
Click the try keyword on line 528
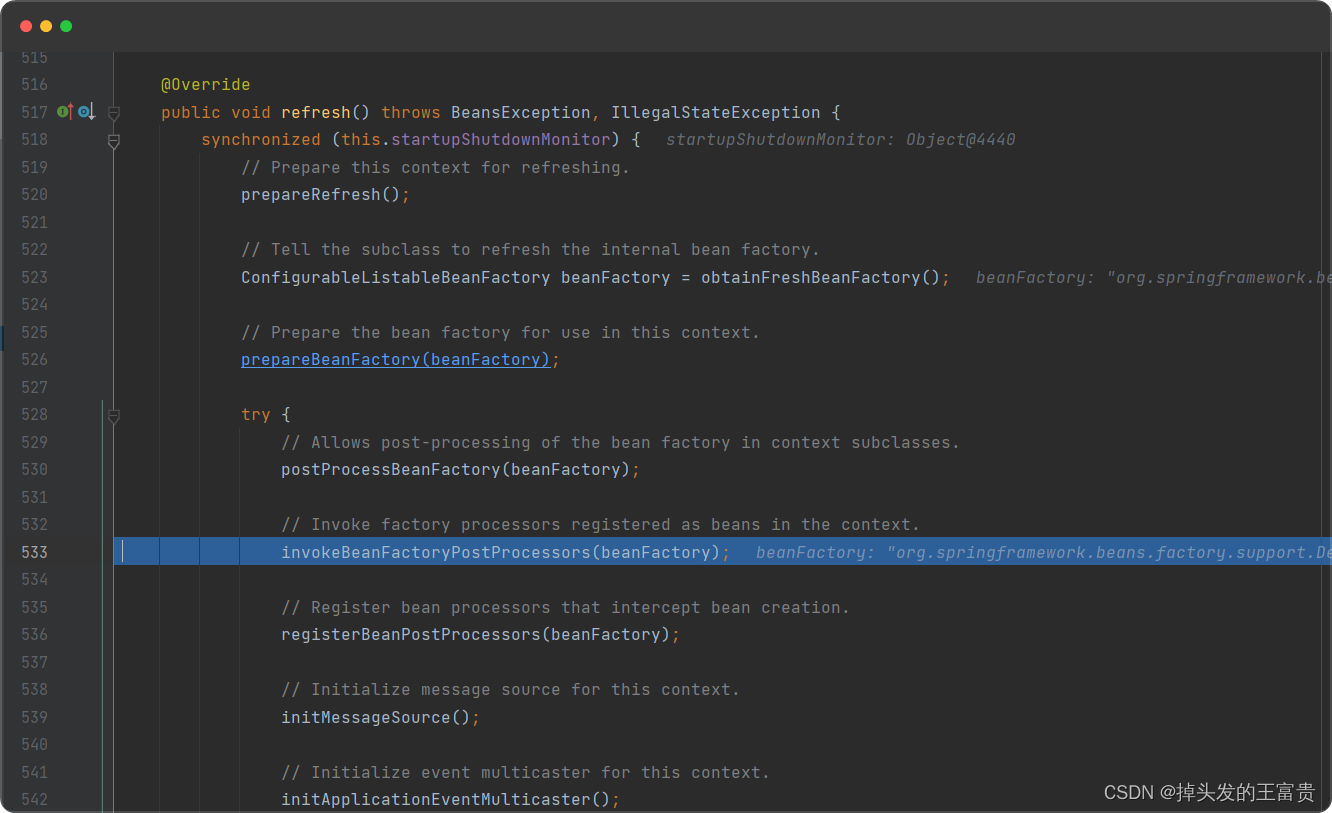tap(256, 415)
